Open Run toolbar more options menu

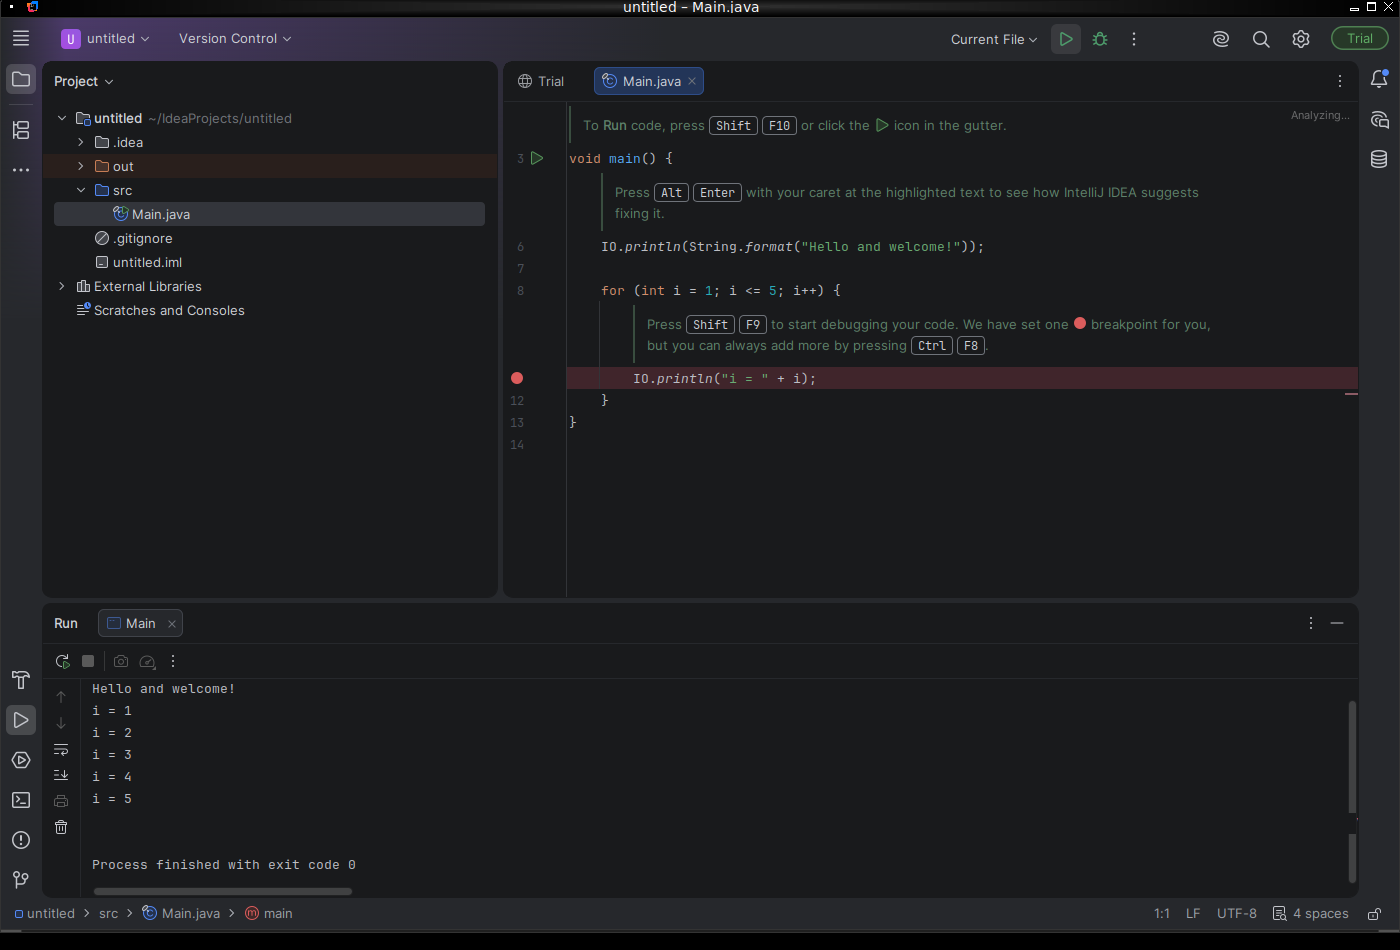click(173, 661)
